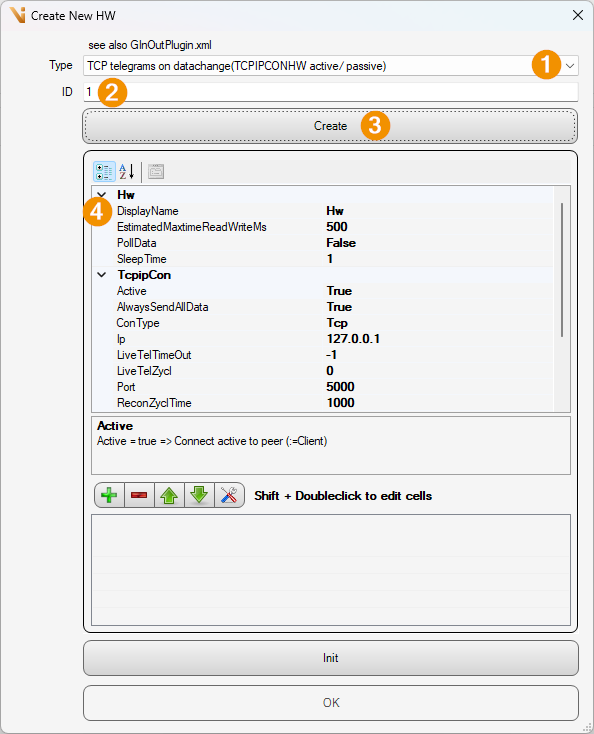Click the OK button
594x734 pixels.
click(x=331, y=703)
